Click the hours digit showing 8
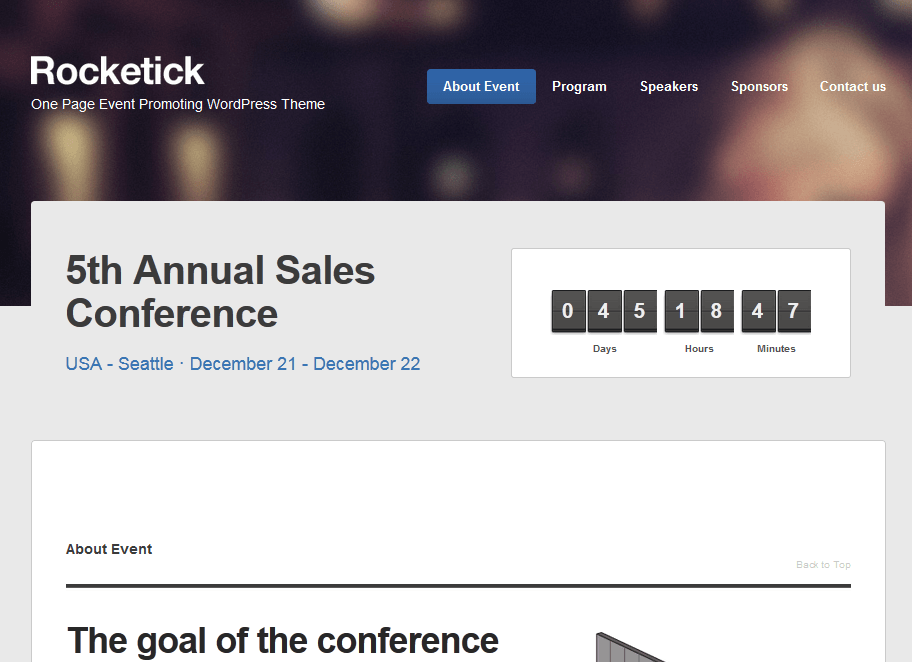This screenshot has width=912, height=662. 717,311
